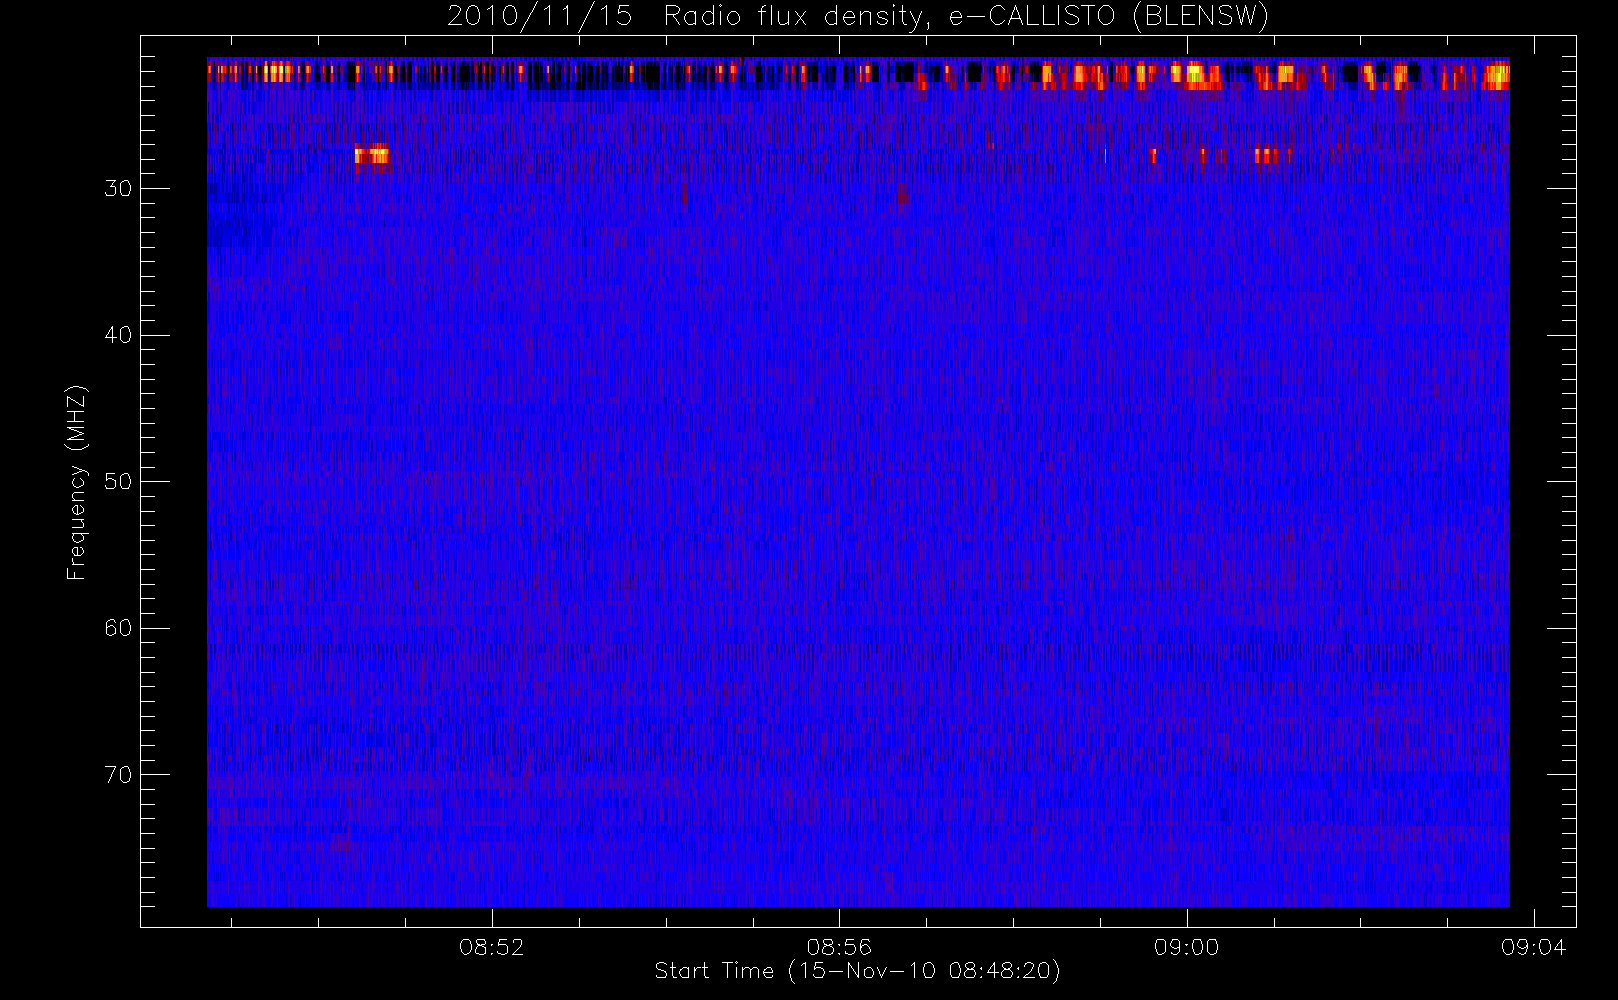Click the 09:04 time tick label
1618x1000 pixels.
click(1533, 947)
